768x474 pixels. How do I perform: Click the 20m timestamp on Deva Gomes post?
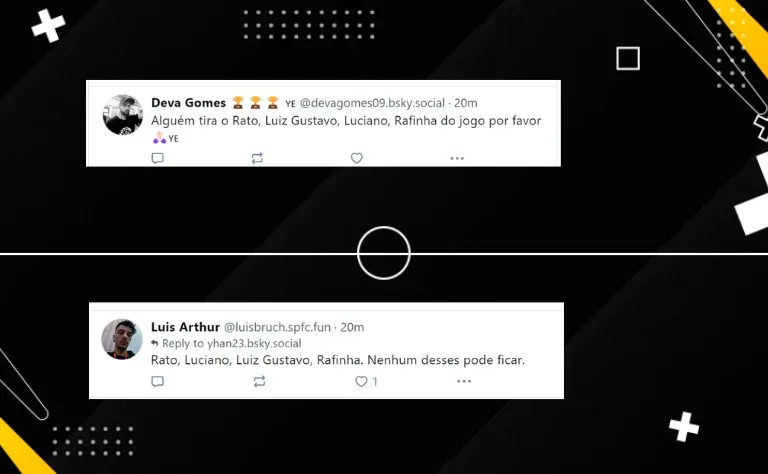coord(465,103)
